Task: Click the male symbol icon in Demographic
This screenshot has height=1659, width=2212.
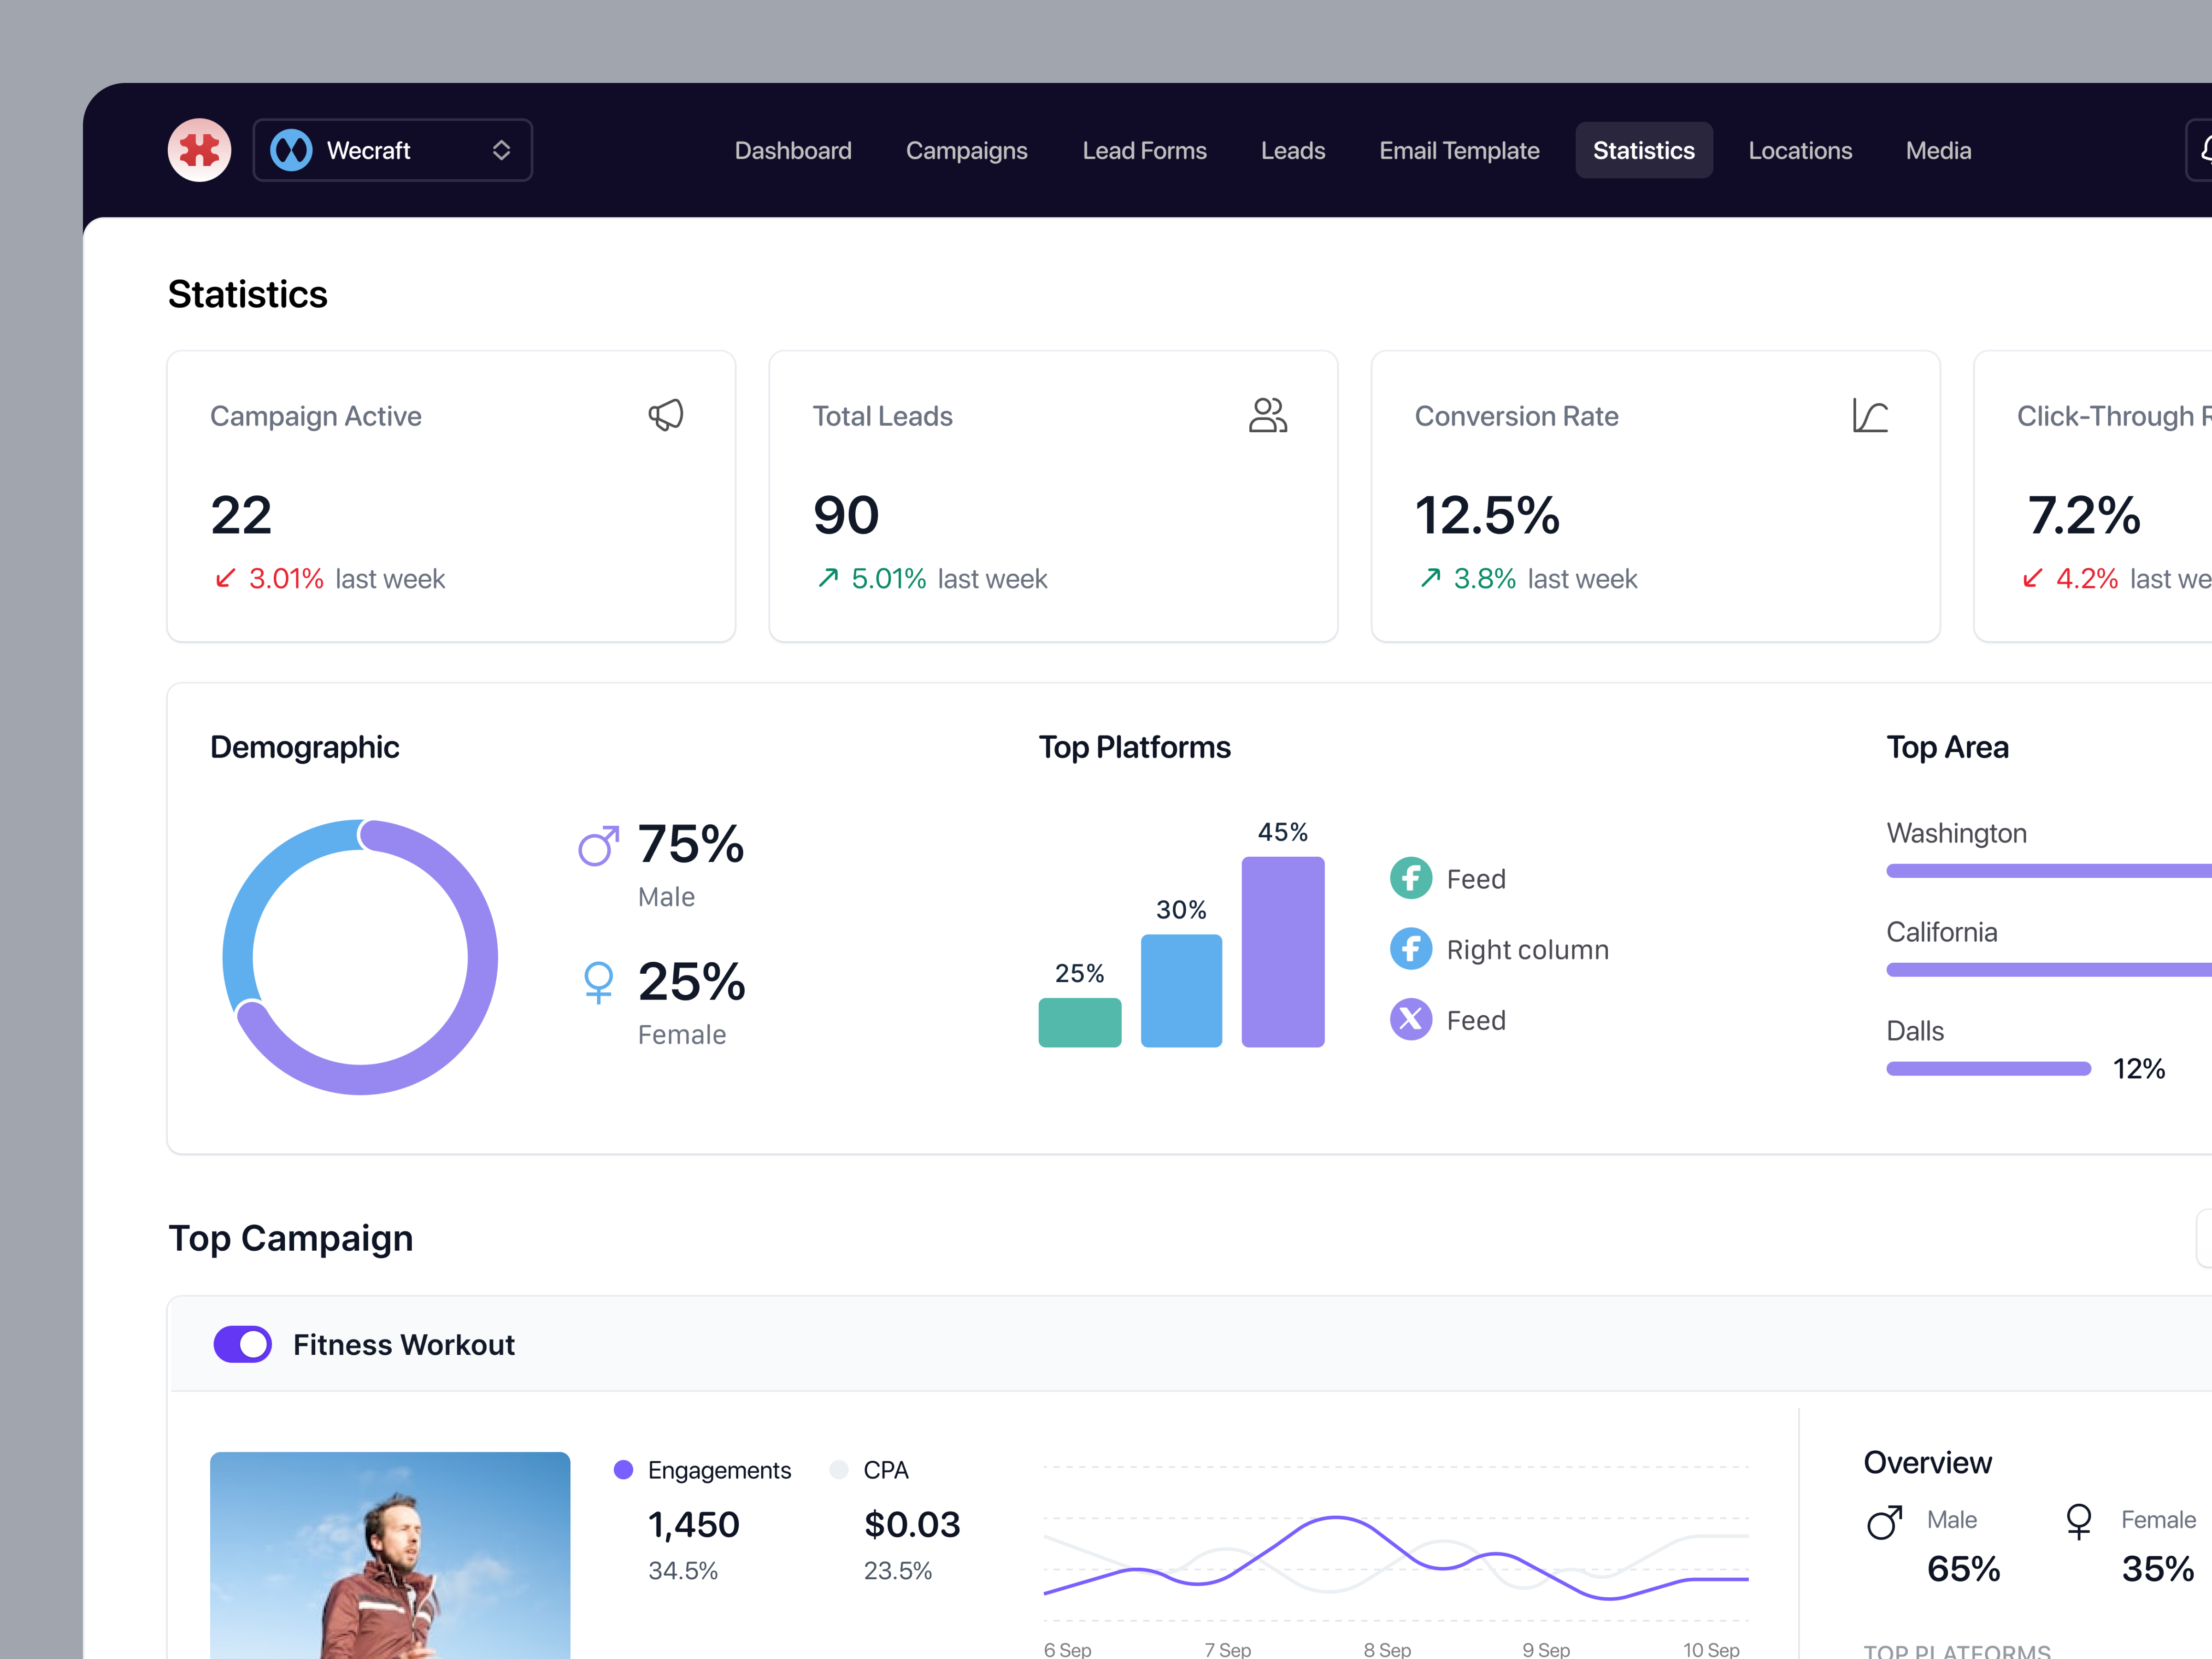Action: [598, 845]
